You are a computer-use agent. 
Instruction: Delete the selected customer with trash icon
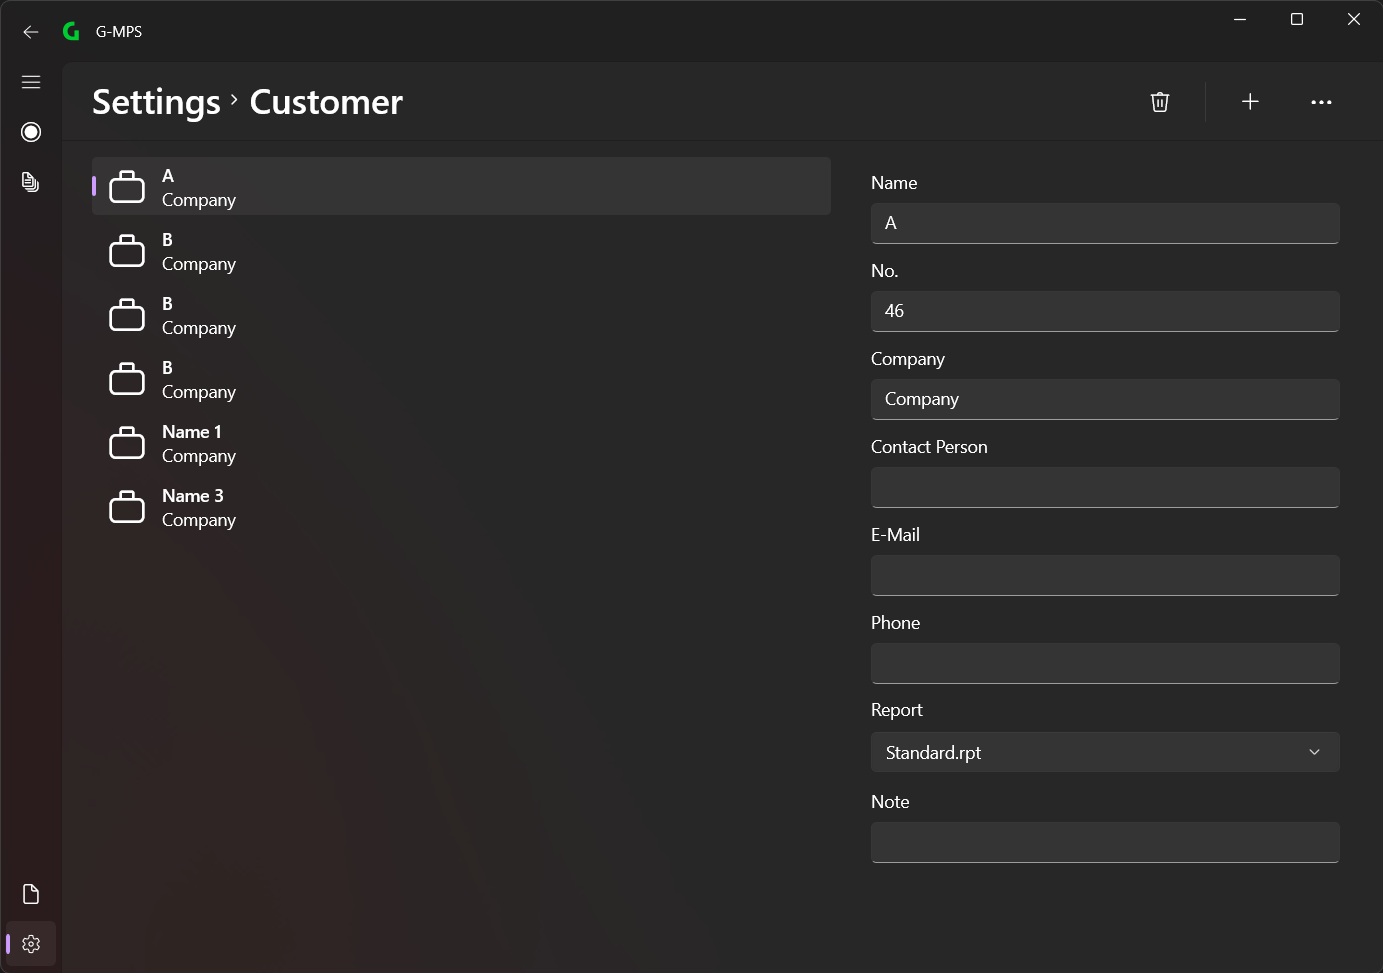coord(1160,102)
